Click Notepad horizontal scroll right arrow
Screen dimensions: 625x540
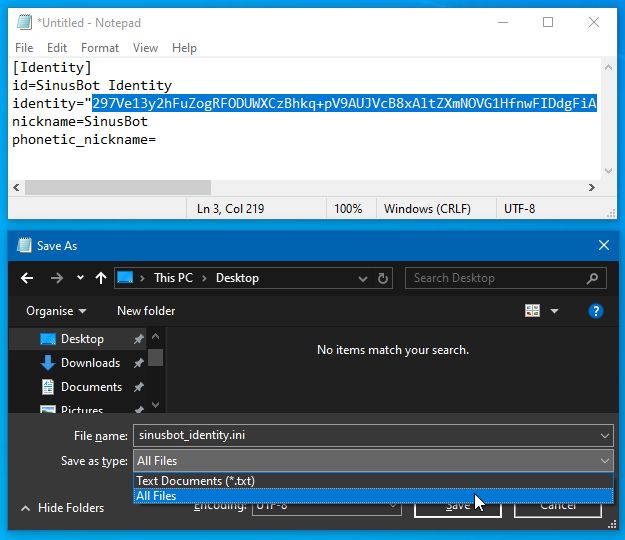click(592, 187)
